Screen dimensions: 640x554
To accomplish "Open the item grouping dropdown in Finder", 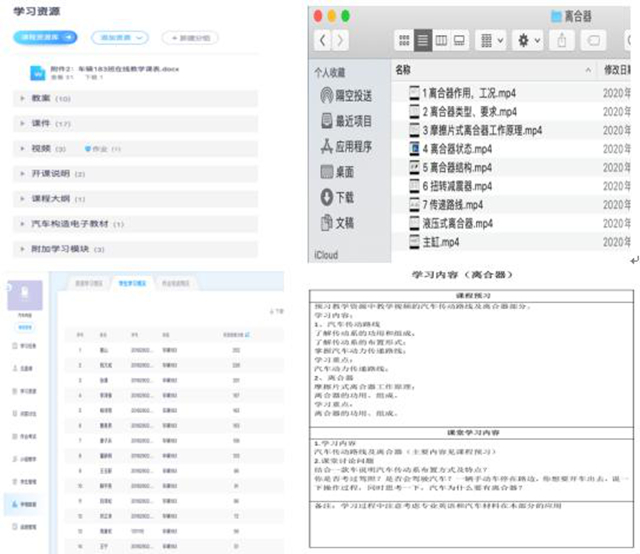I will click(x=490, y=40).
